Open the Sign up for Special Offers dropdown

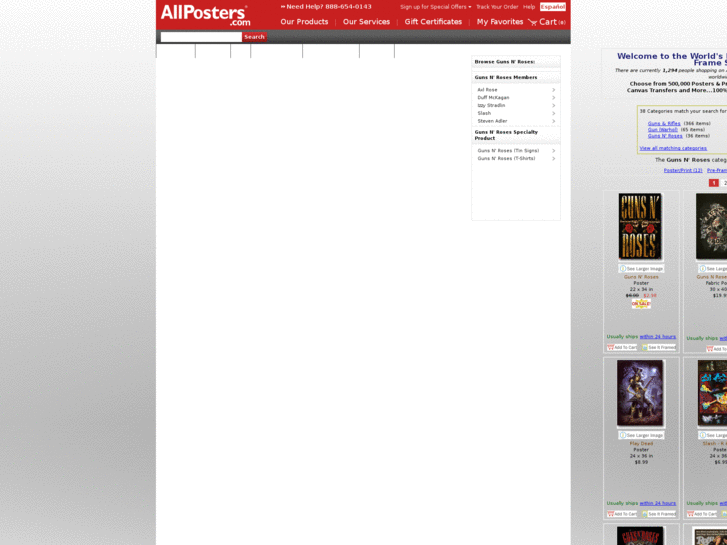[435, 7]
